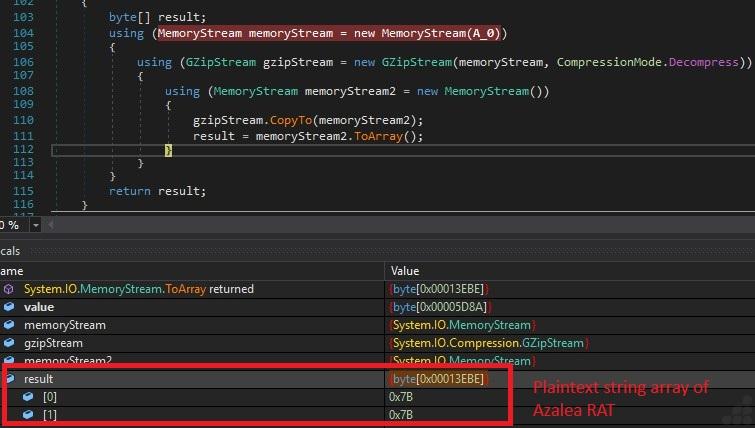The width and height of the screenshot is (755, 428).
Task: Click the highlighted MemoryStream(A_0) statement
Action: coord(329,33)
